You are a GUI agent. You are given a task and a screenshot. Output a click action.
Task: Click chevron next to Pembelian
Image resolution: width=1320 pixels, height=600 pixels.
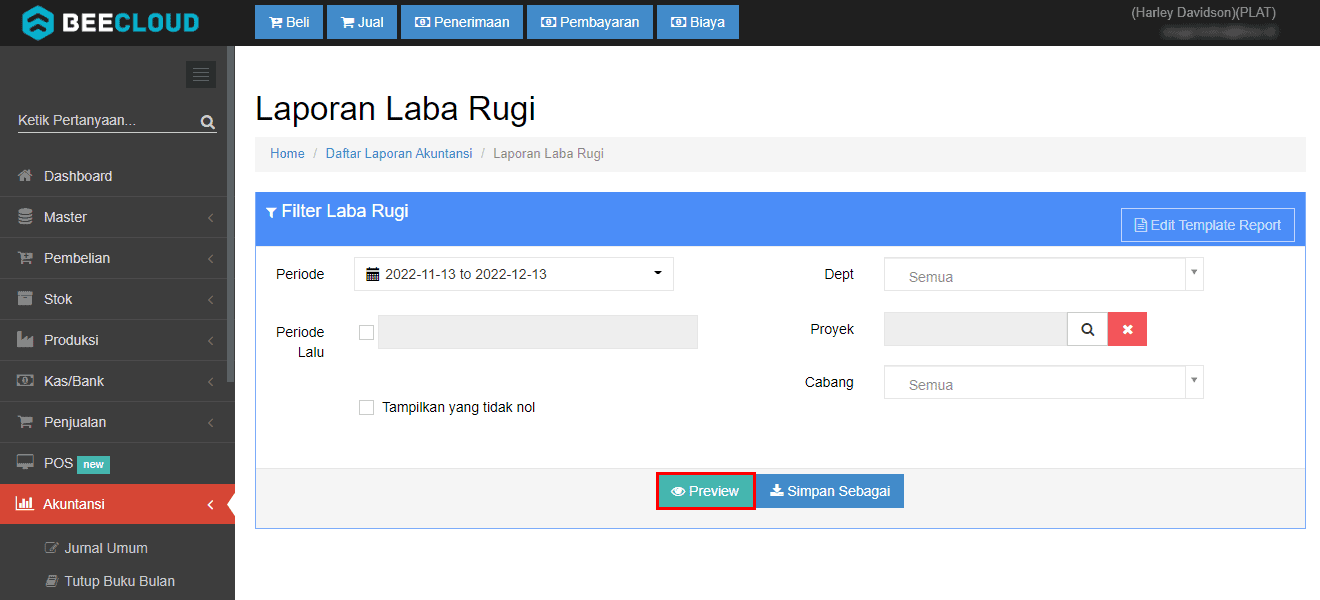coord(210,258)
